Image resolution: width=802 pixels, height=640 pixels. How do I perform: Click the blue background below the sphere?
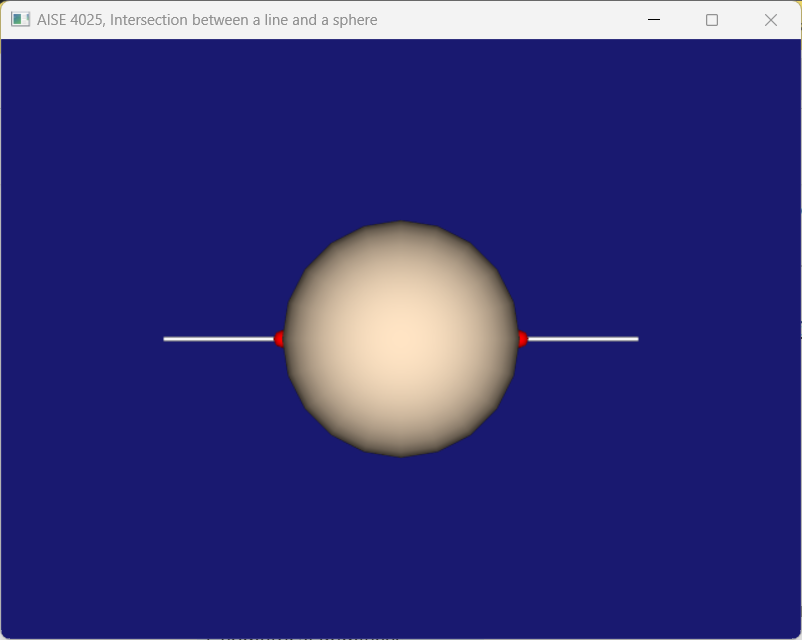[x=401, y=540]
